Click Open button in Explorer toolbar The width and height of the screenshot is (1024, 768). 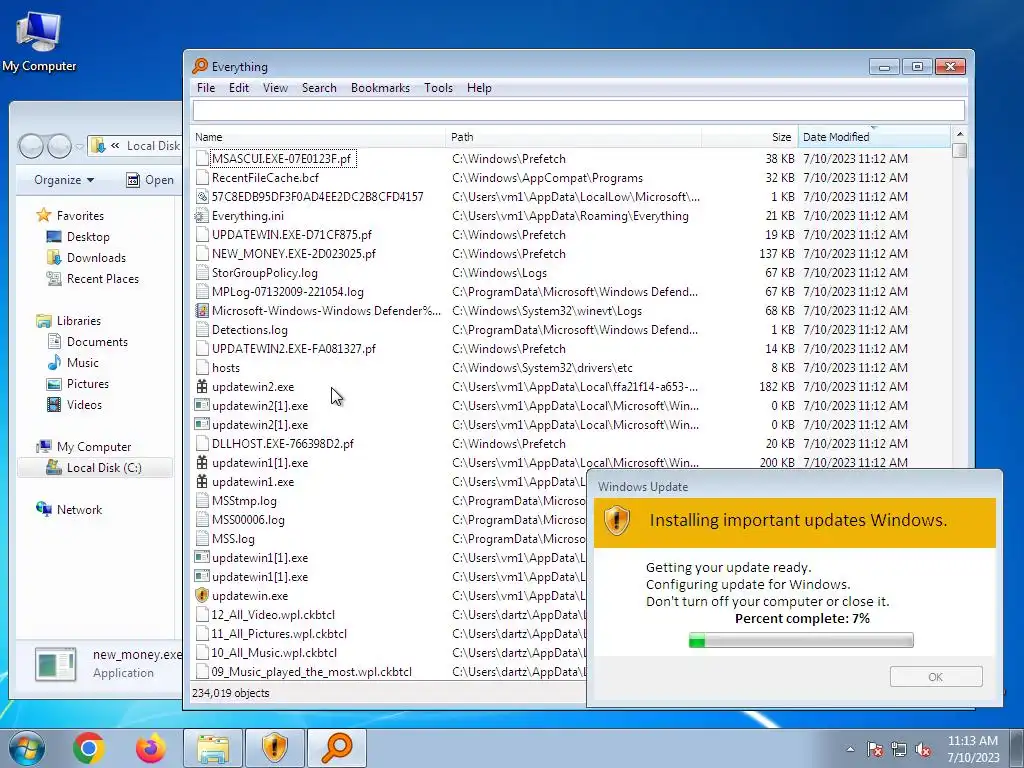[150, 180]
